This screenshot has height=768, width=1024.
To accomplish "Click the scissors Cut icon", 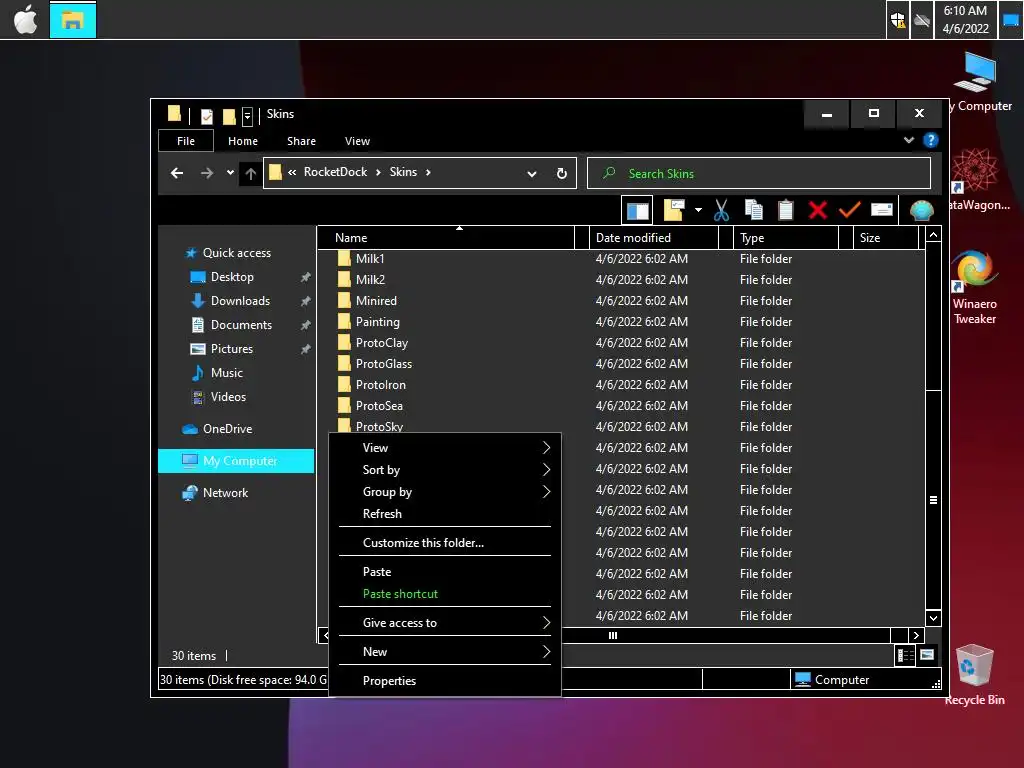I will point(721,210).
